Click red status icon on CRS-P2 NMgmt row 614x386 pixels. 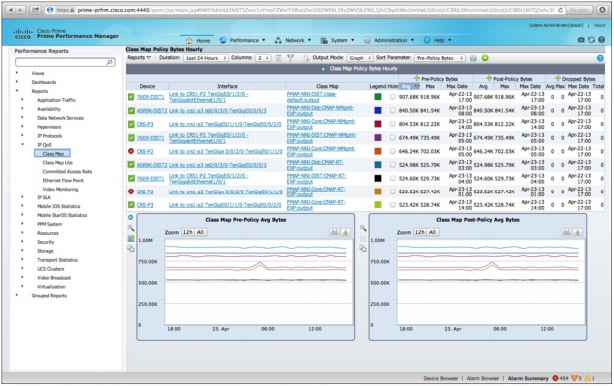[x=131, y=151]
